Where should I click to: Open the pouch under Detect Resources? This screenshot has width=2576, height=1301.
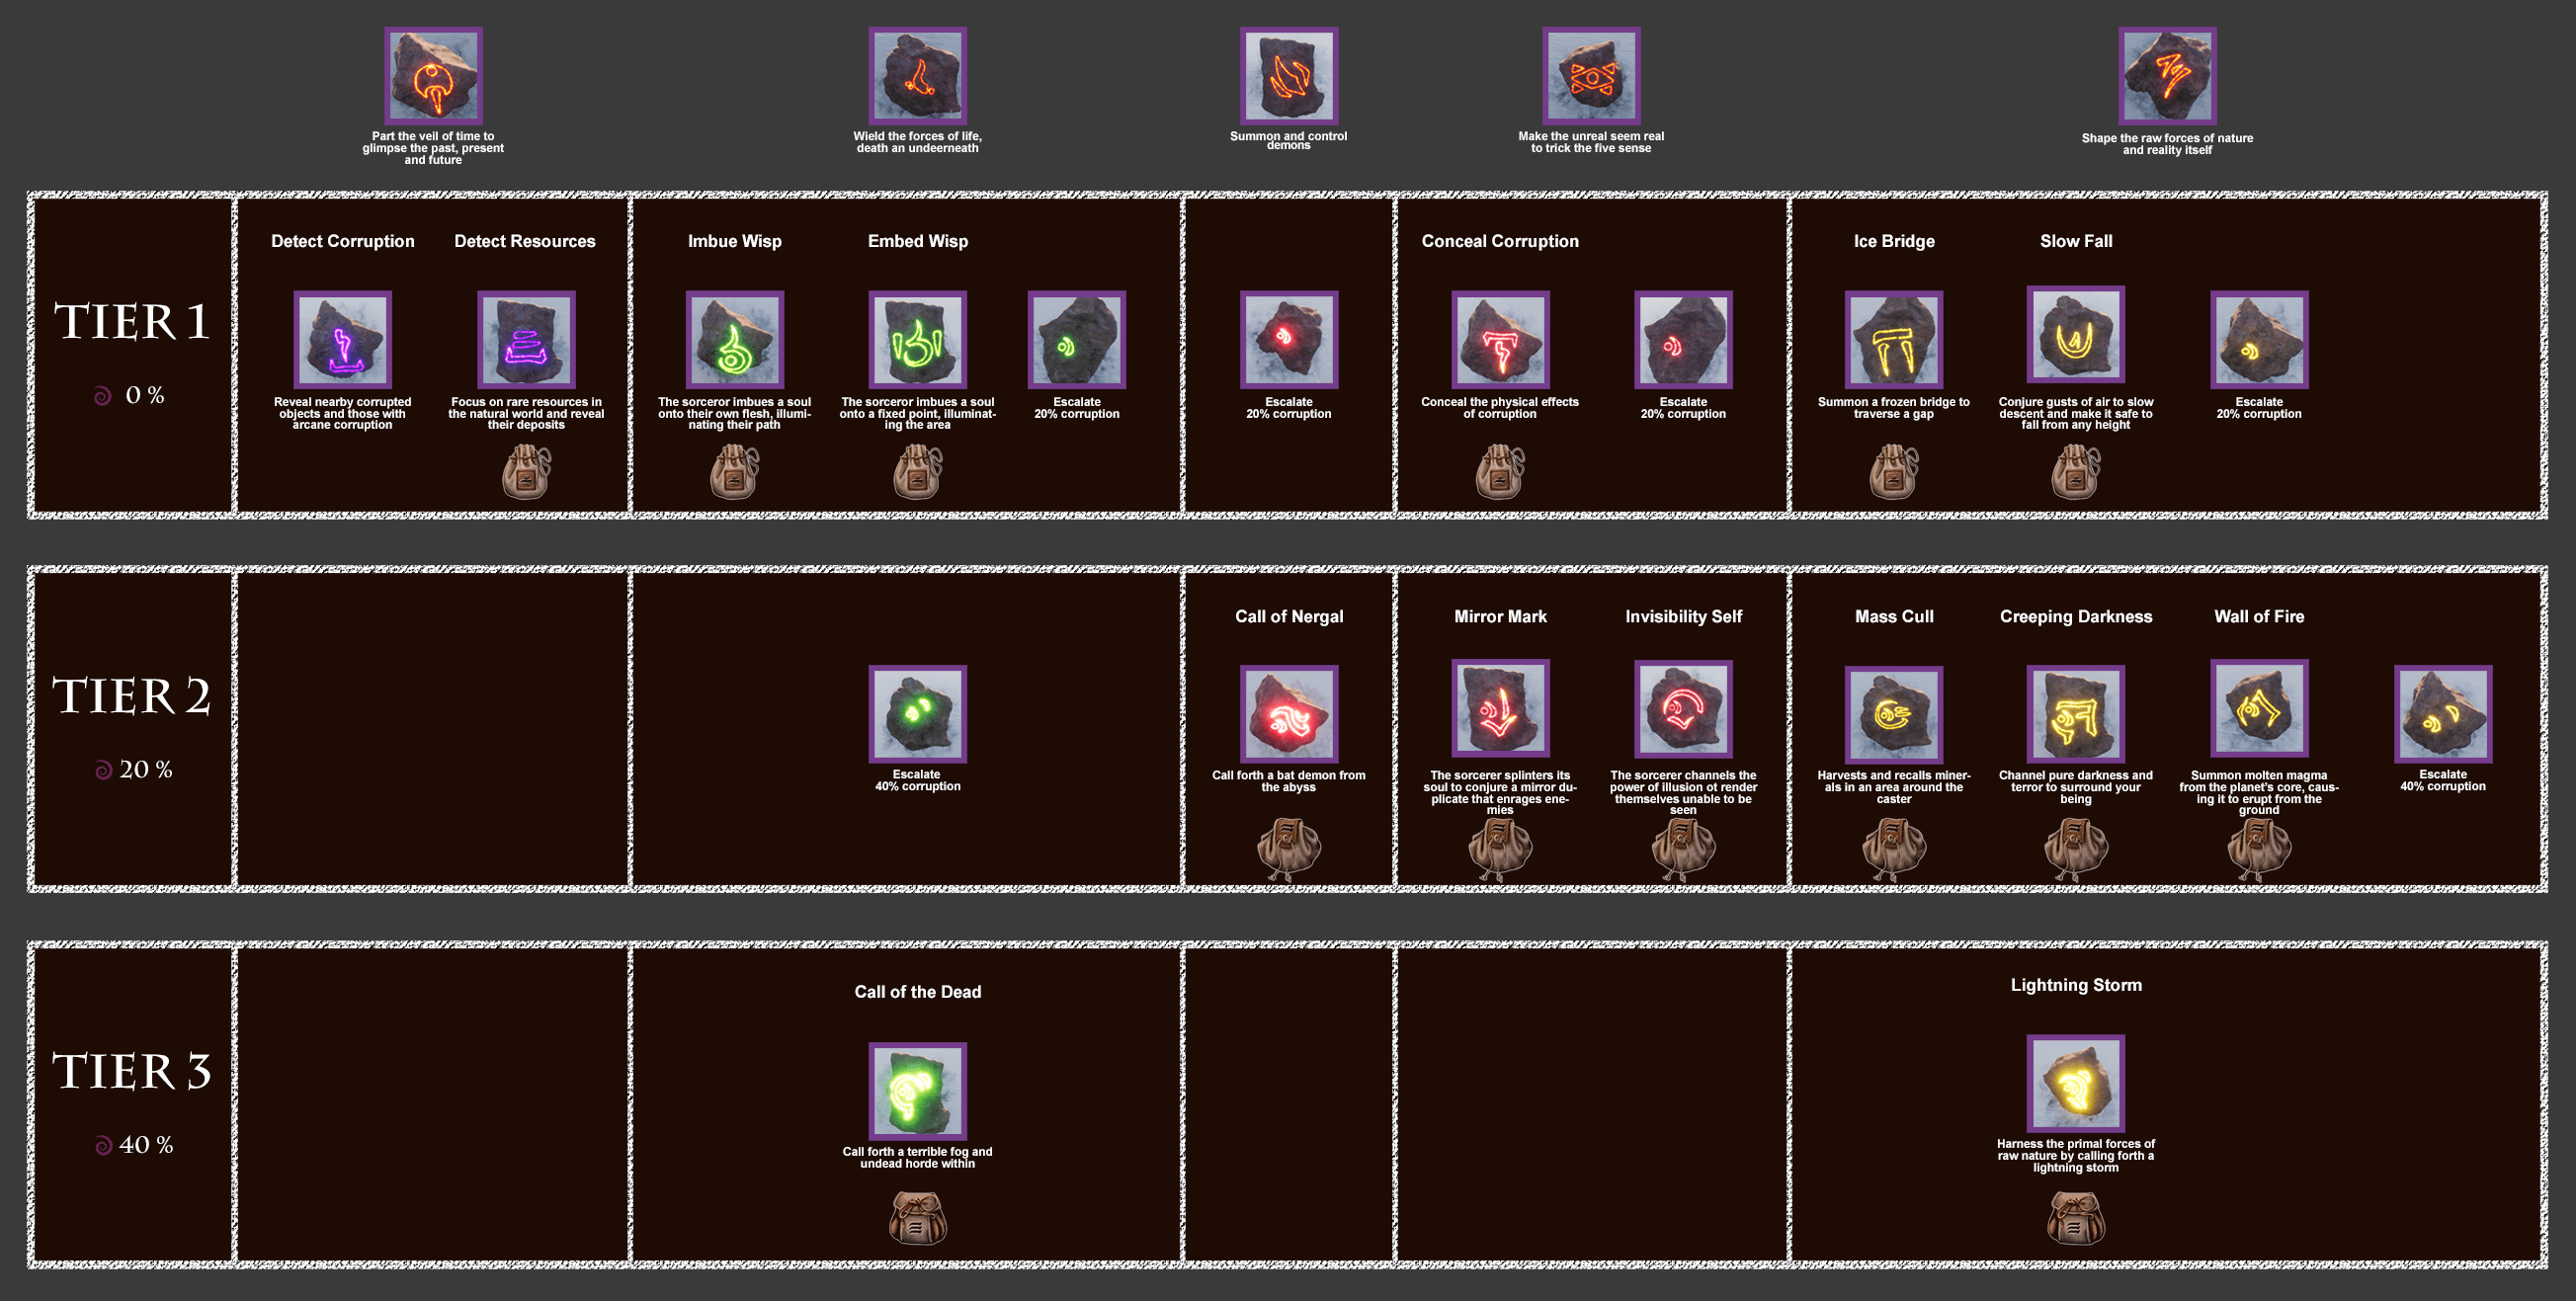click(526, 471)
